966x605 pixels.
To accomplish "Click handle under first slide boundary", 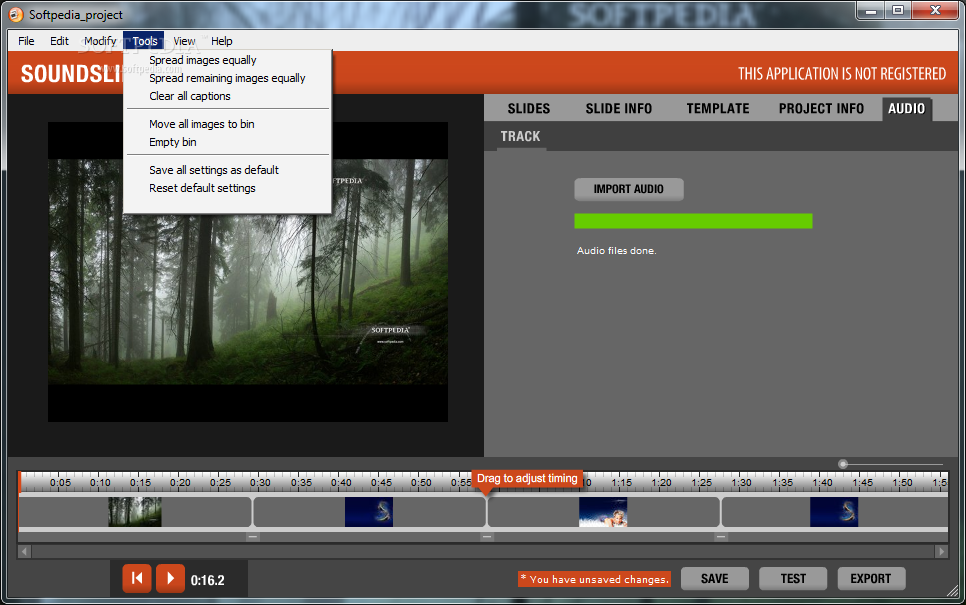I will [x=253, y=537].
